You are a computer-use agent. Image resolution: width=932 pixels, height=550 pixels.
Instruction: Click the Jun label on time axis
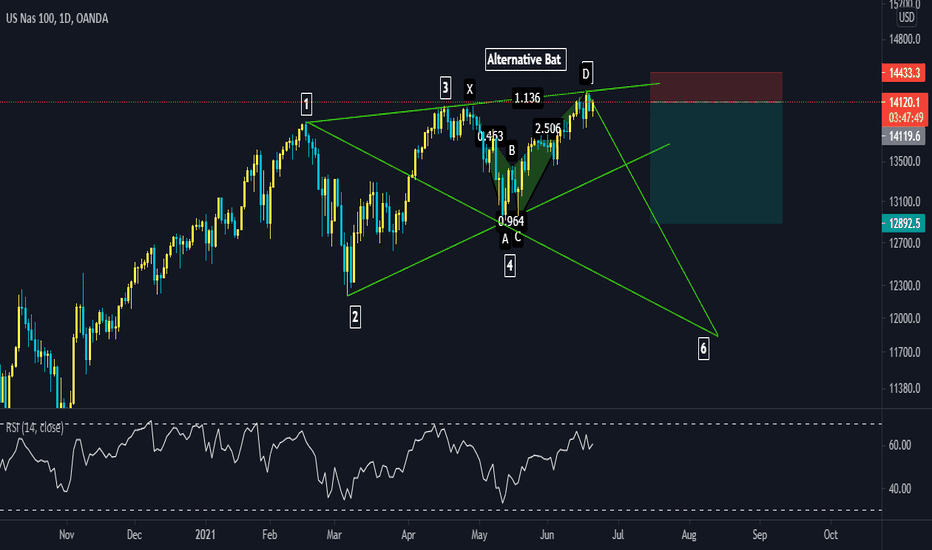pos(547,535)
